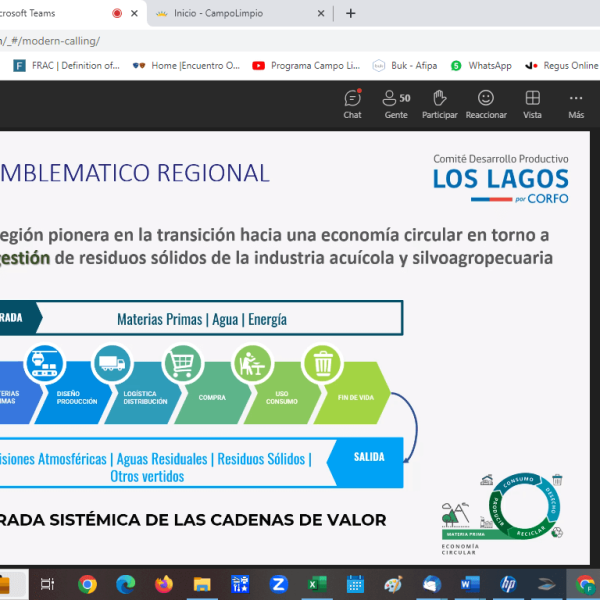Open the Reaccionar emoji reactions
The image size is (600, 600).
click(486, 104)
